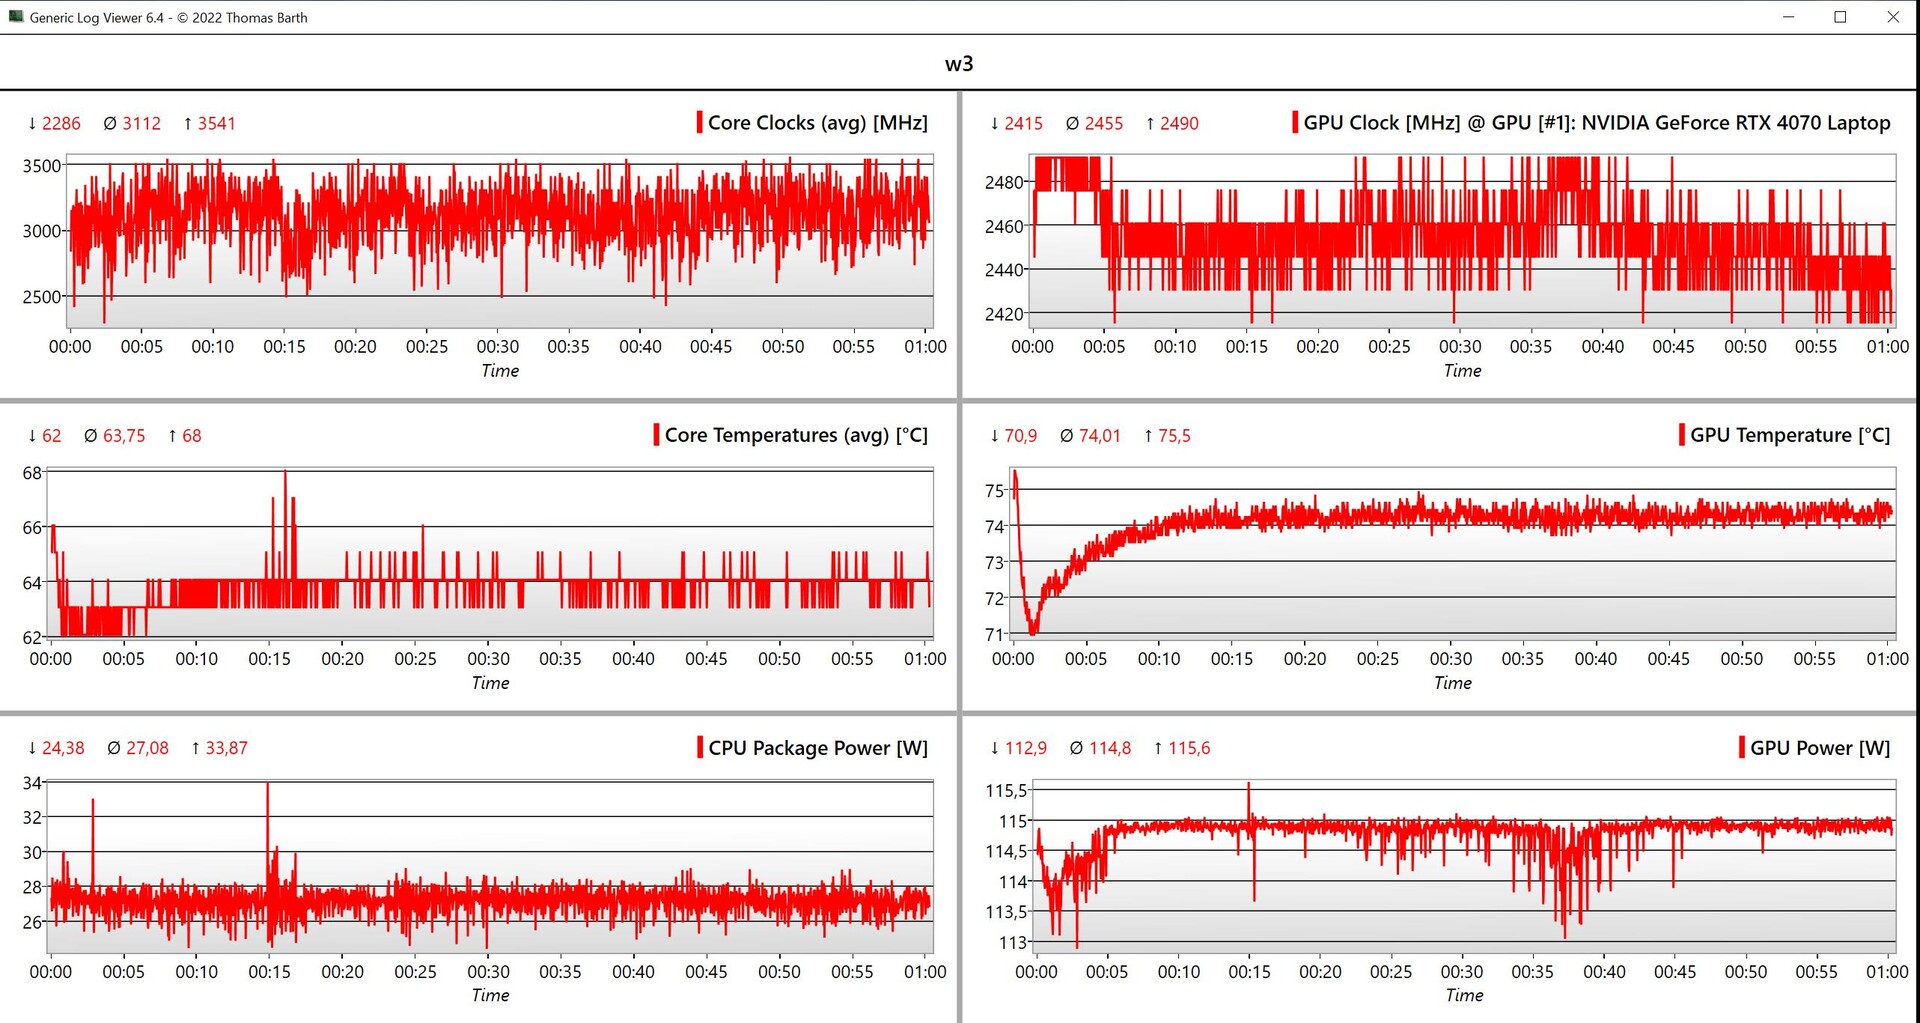Click the GPU Clock maximum value 2490
This screenshot has height=1023, width=1920.
(1179, 124)
